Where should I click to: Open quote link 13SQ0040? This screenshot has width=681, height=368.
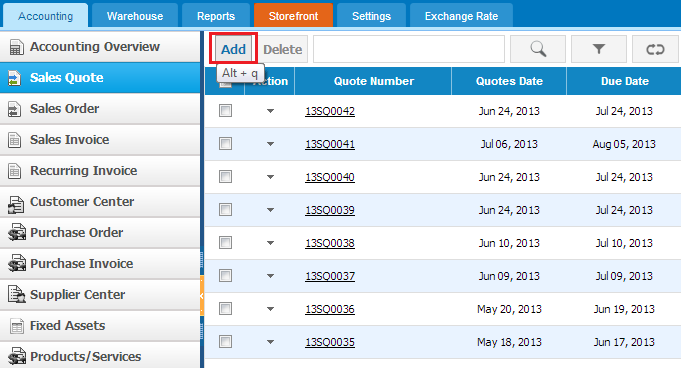tap(330, 177)
